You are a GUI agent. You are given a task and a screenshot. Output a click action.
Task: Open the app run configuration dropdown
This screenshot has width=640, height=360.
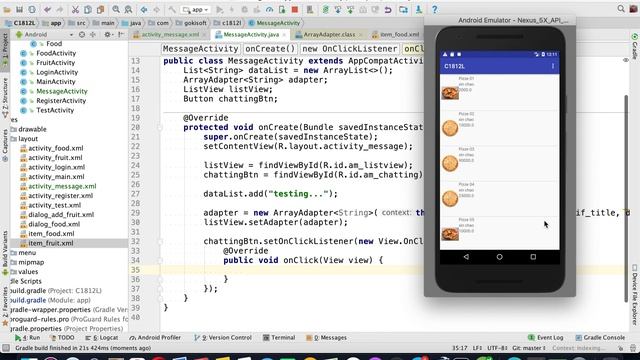point(196,9)
